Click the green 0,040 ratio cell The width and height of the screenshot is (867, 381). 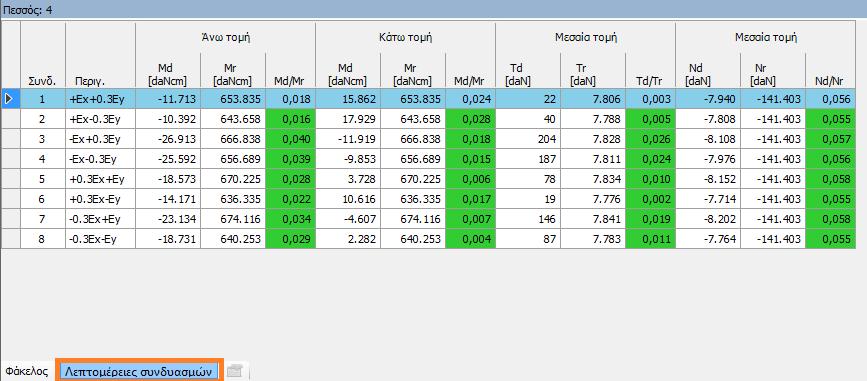pos(290,139)
